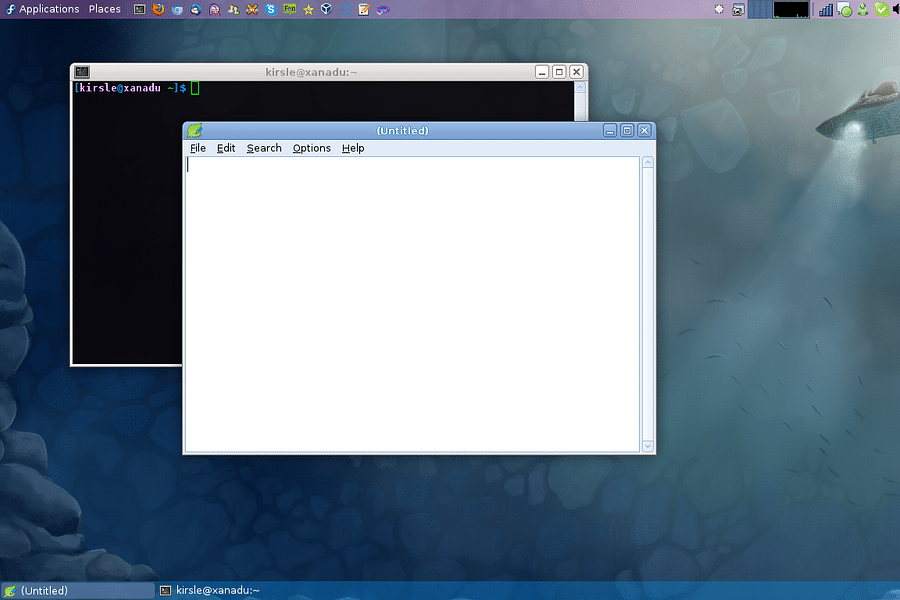Click the network signal bars tray icon
Image resolution: width=900 pixels, height=600 pixels.
pos(826,9)
